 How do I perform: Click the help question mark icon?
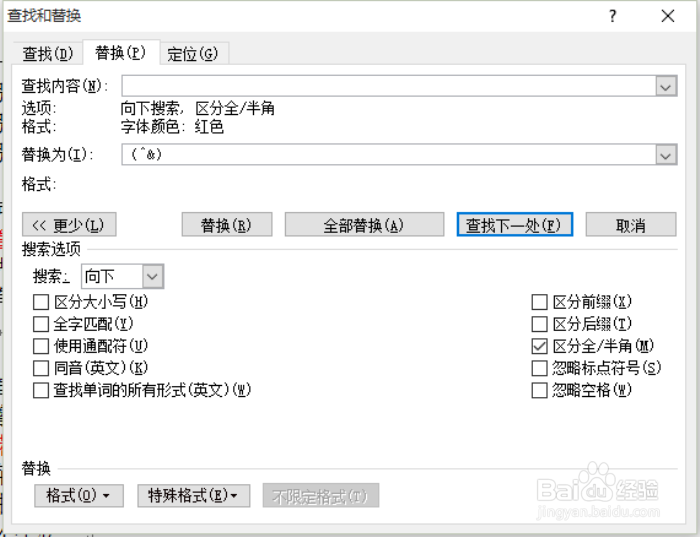pyautogui.click(x=612, y=16)
